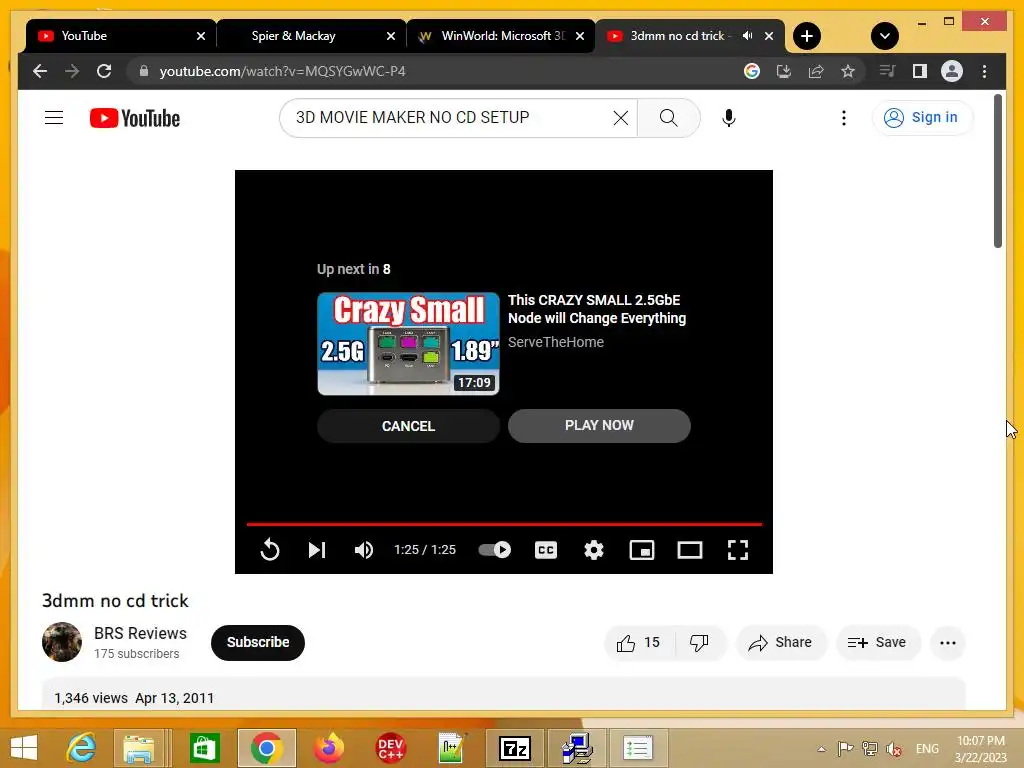This screenshot has height=768, width=1024.
Task: Mute the tab via speaker icon
Action: (748, 36)
